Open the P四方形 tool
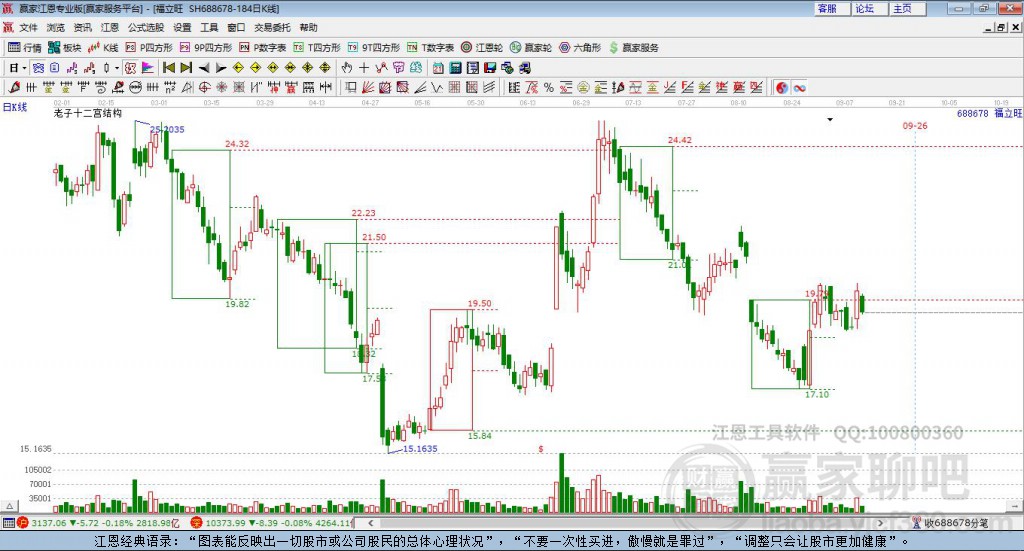This screenshot has height=551, width=1024. point(149,48)
